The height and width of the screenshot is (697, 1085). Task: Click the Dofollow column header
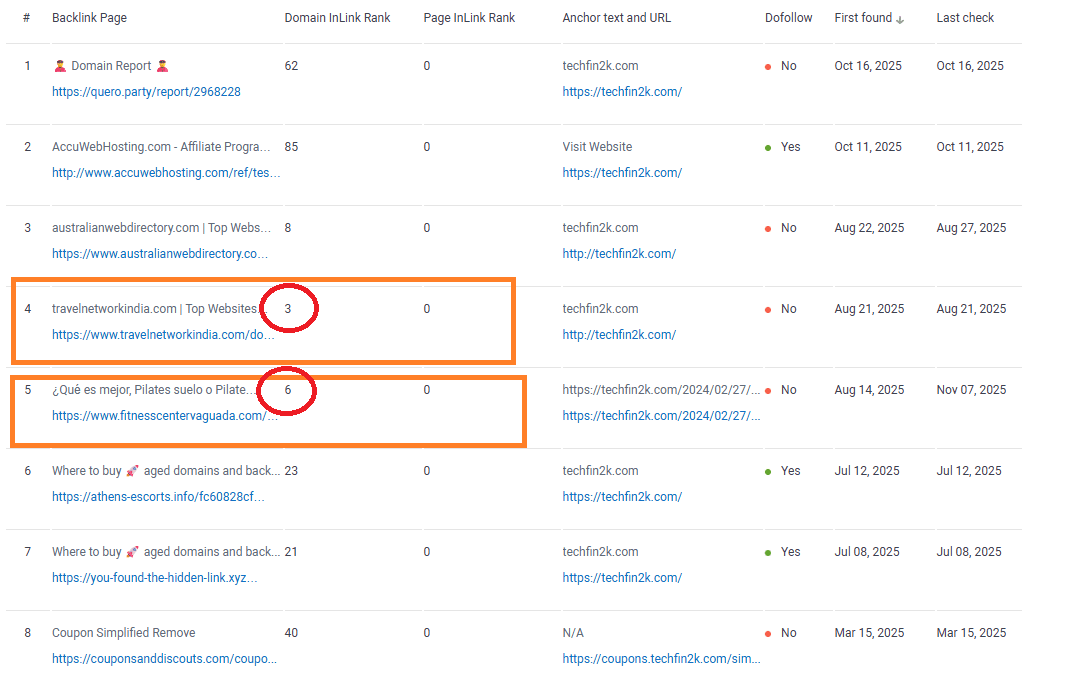788,18
